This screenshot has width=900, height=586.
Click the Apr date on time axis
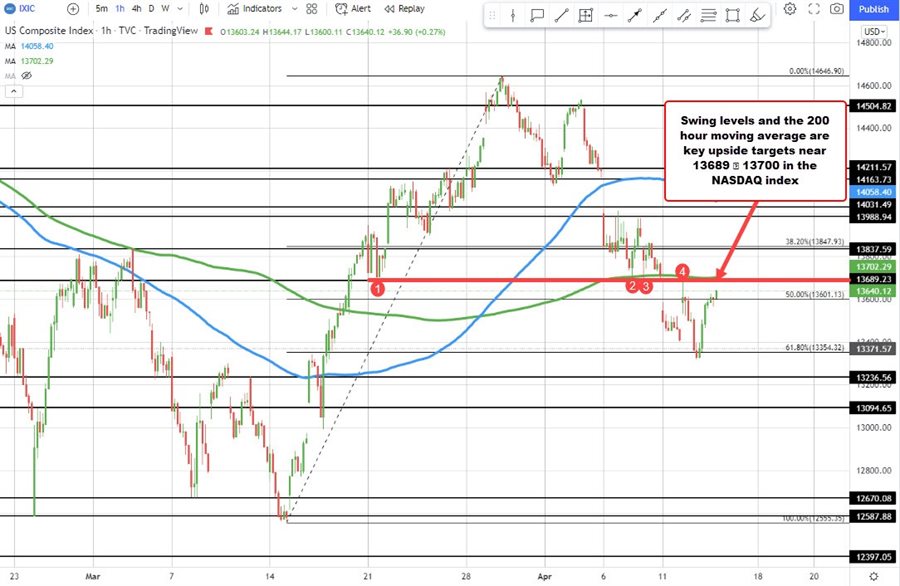(545, 576)
